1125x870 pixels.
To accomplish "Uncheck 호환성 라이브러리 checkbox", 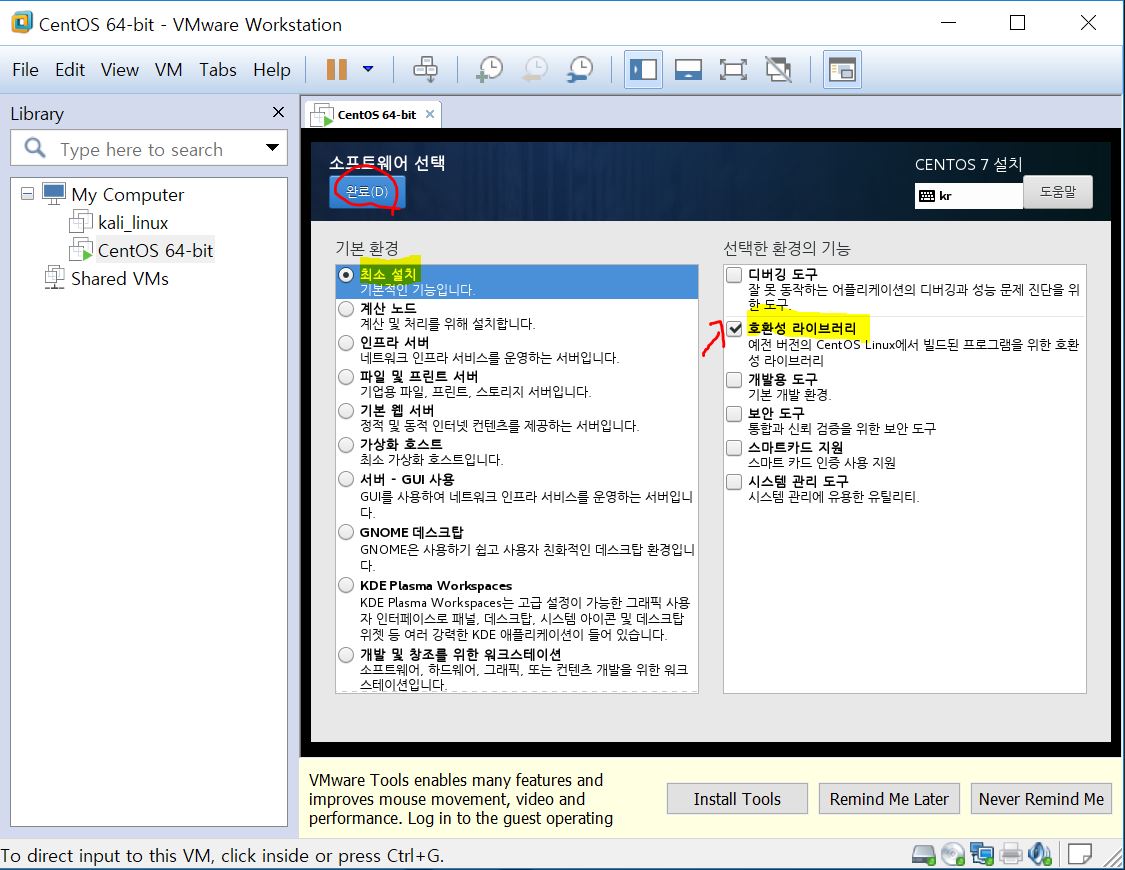I will (x=734, y=328).
